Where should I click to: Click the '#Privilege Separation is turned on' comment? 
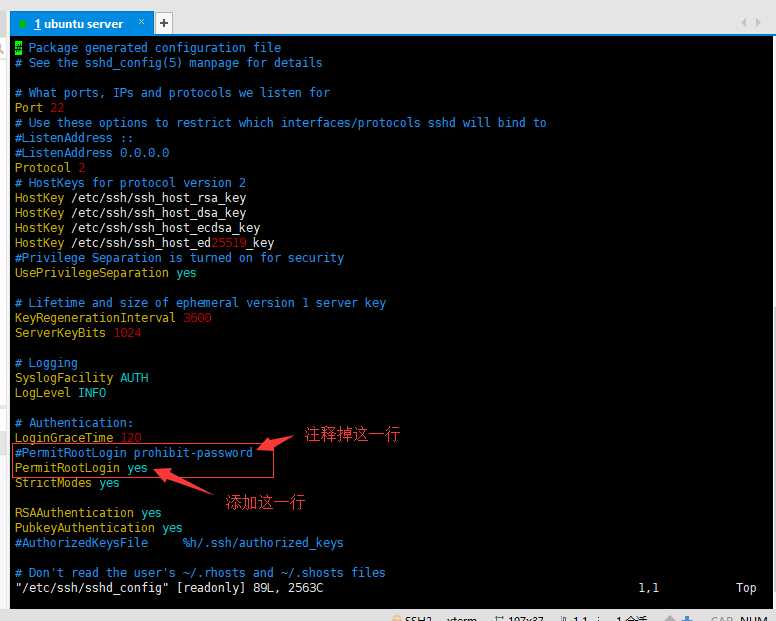tap(179, 258)
